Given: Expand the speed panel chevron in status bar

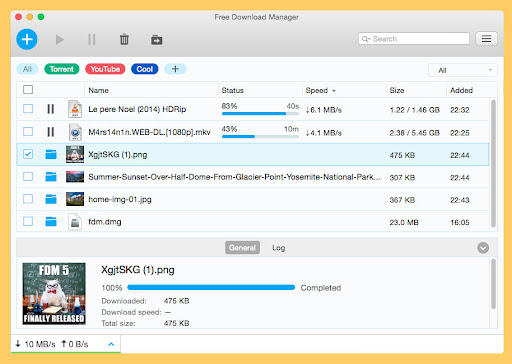Looking at the screenshot, I should [111, 344].
